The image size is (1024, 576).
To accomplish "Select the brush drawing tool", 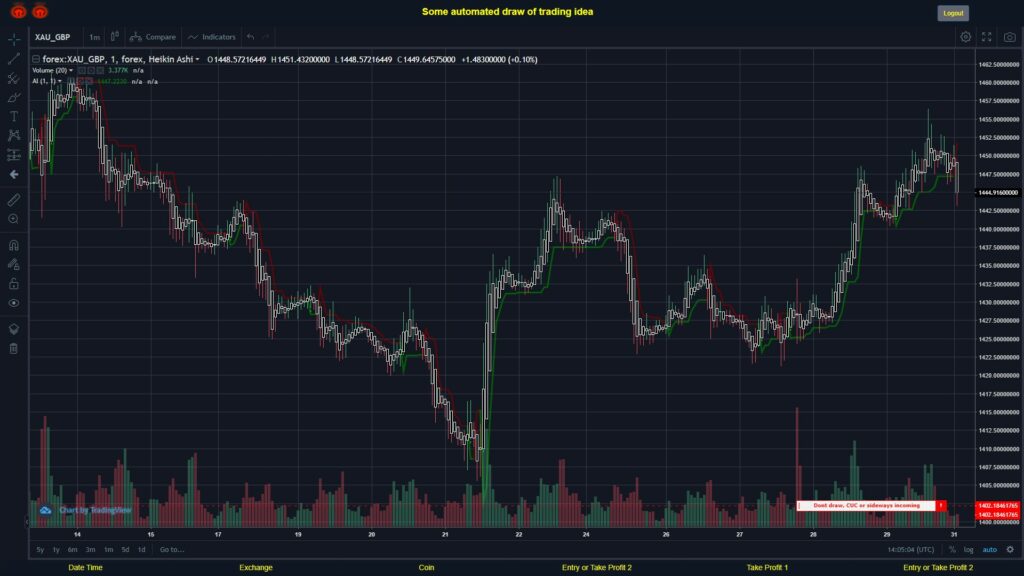I will (x=14, y=97).
